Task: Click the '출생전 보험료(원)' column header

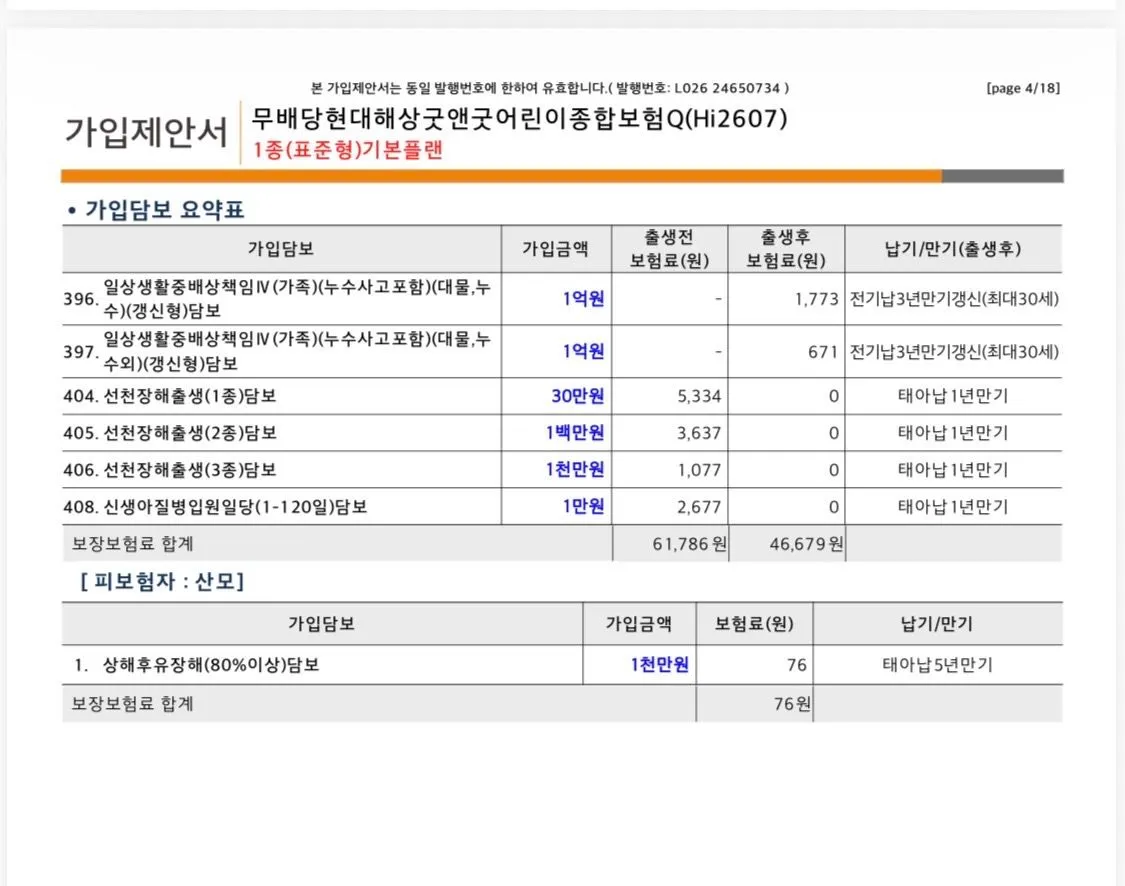Action: 669,249
